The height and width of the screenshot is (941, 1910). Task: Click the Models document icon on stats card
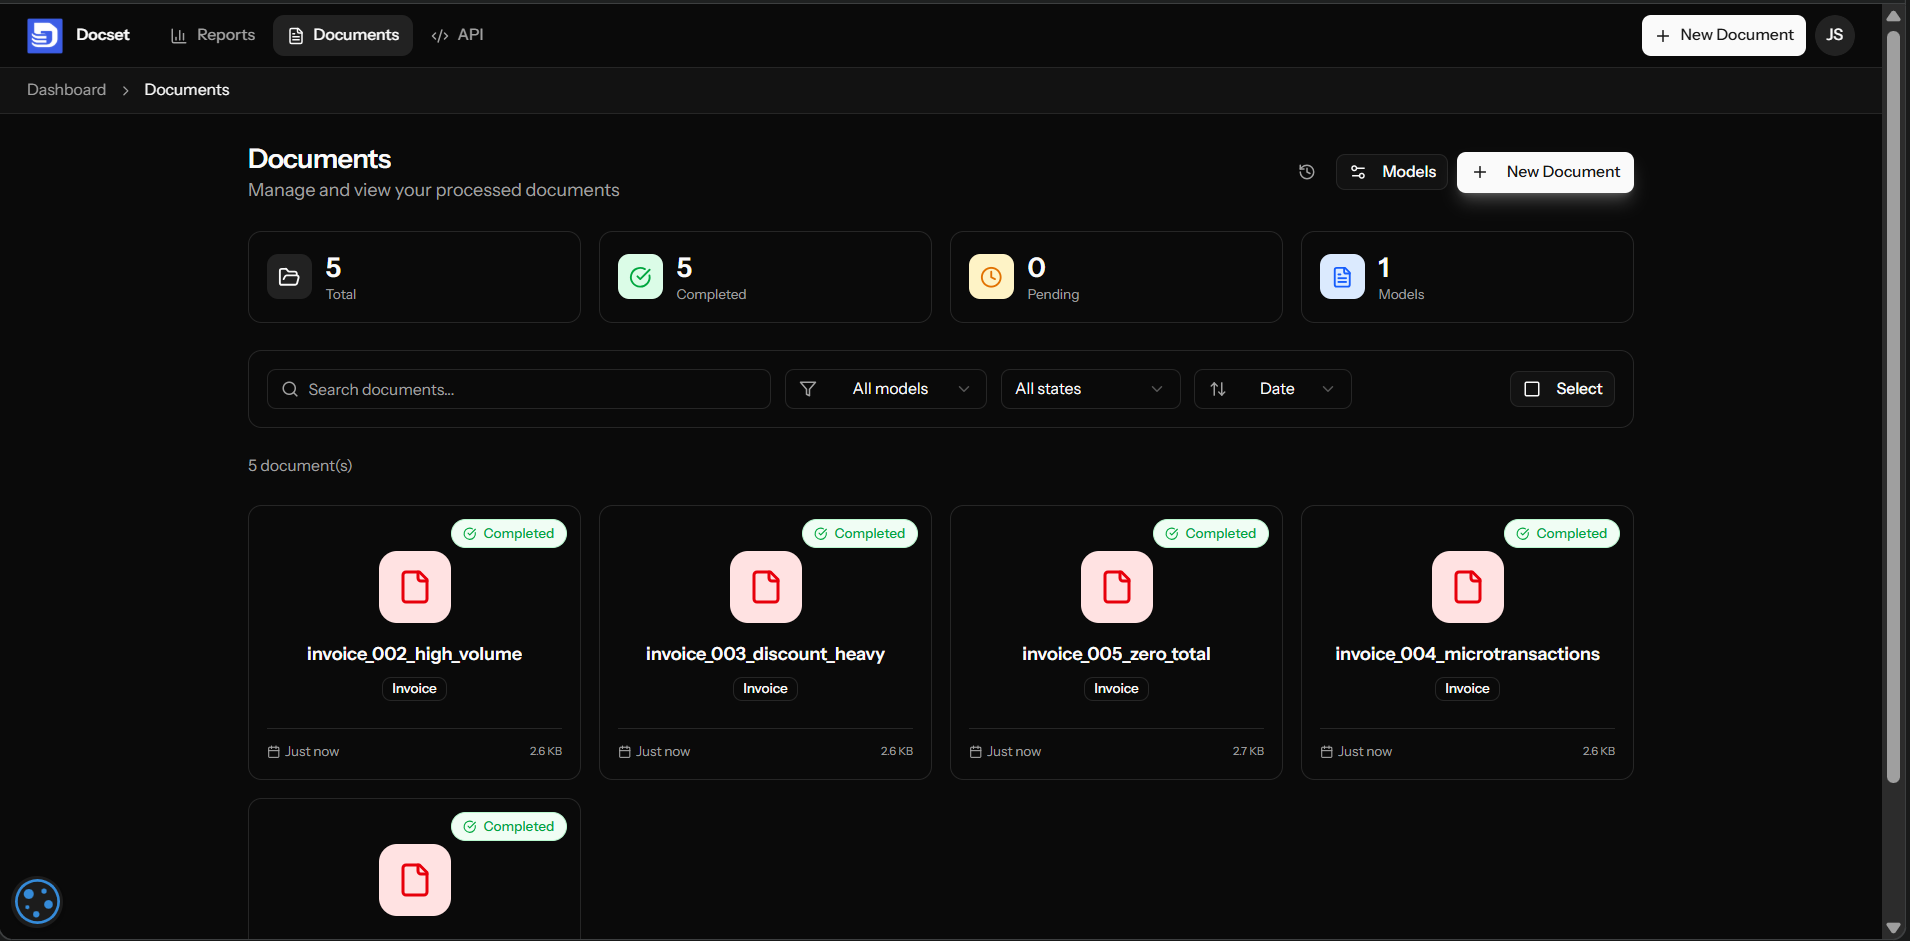pyautogui.click(x=1342, y=277)
